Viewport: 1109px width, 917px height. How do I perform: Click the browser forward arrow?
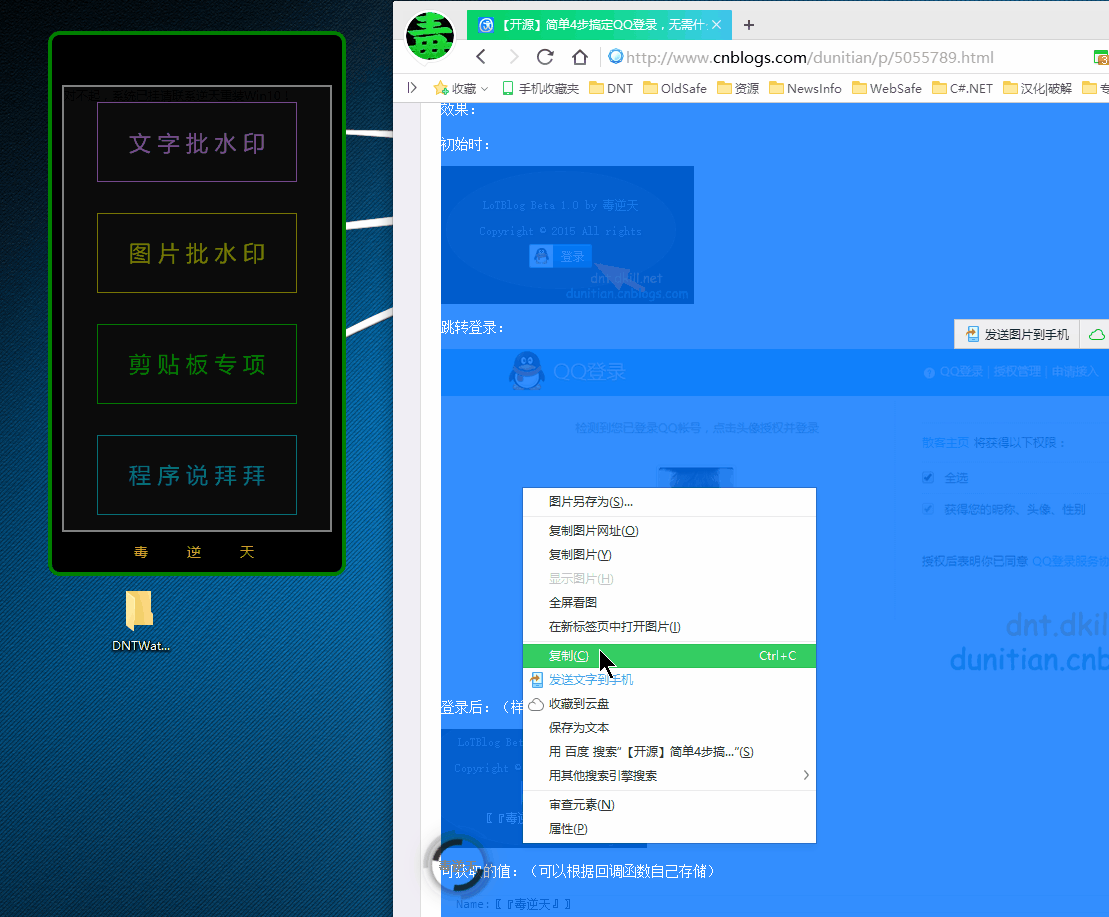[513, 57]
